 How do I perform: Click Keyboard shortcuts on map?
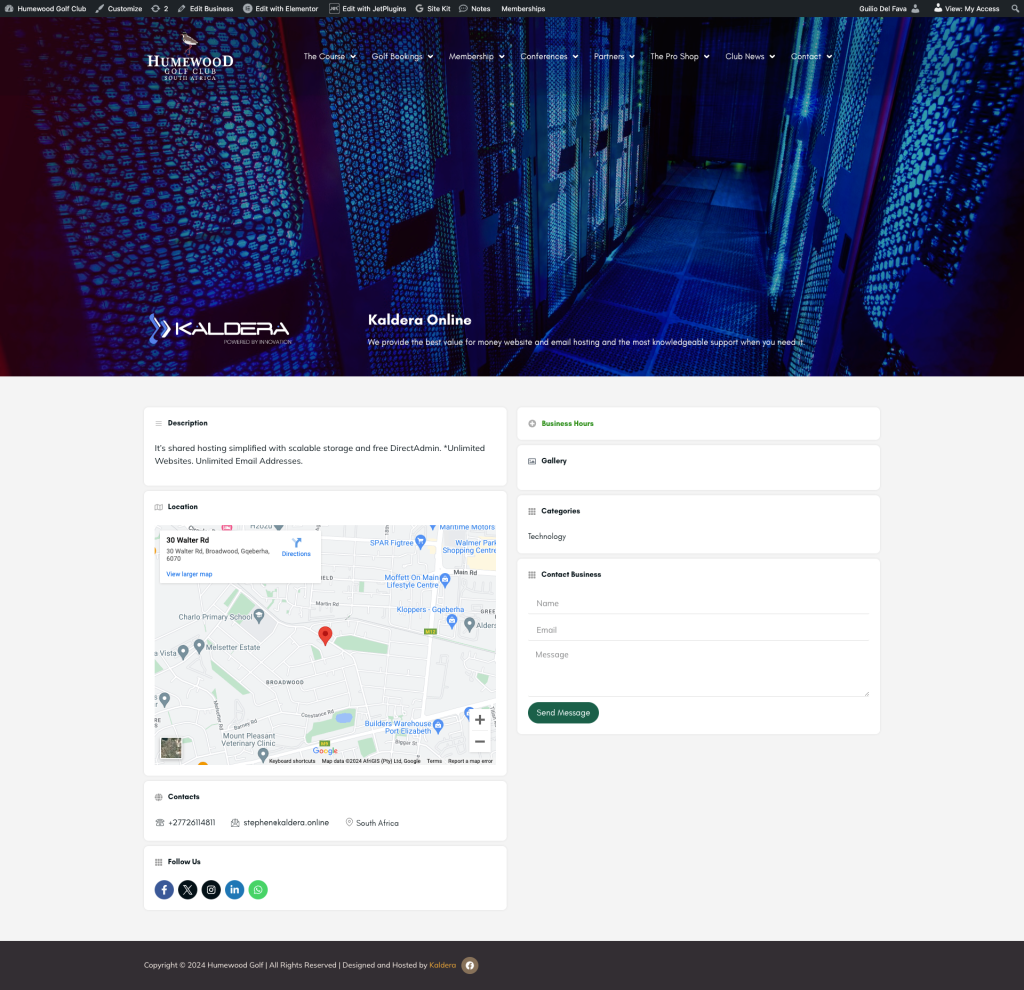pos(292,761)
